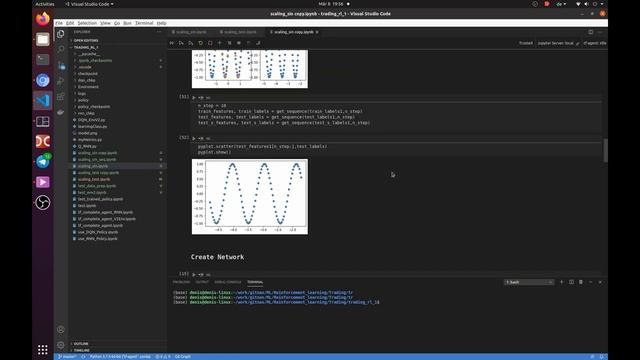Click Activities in the top bar

pyautogui.click(x=45, y=4)
